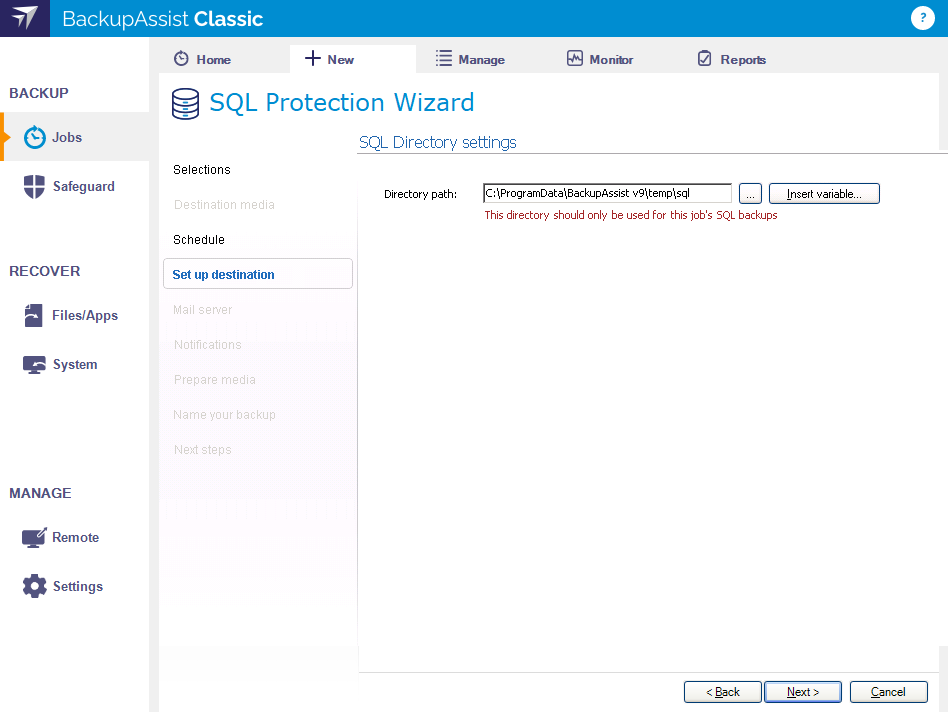Click the Monitor activity icon

coord(574,59)
